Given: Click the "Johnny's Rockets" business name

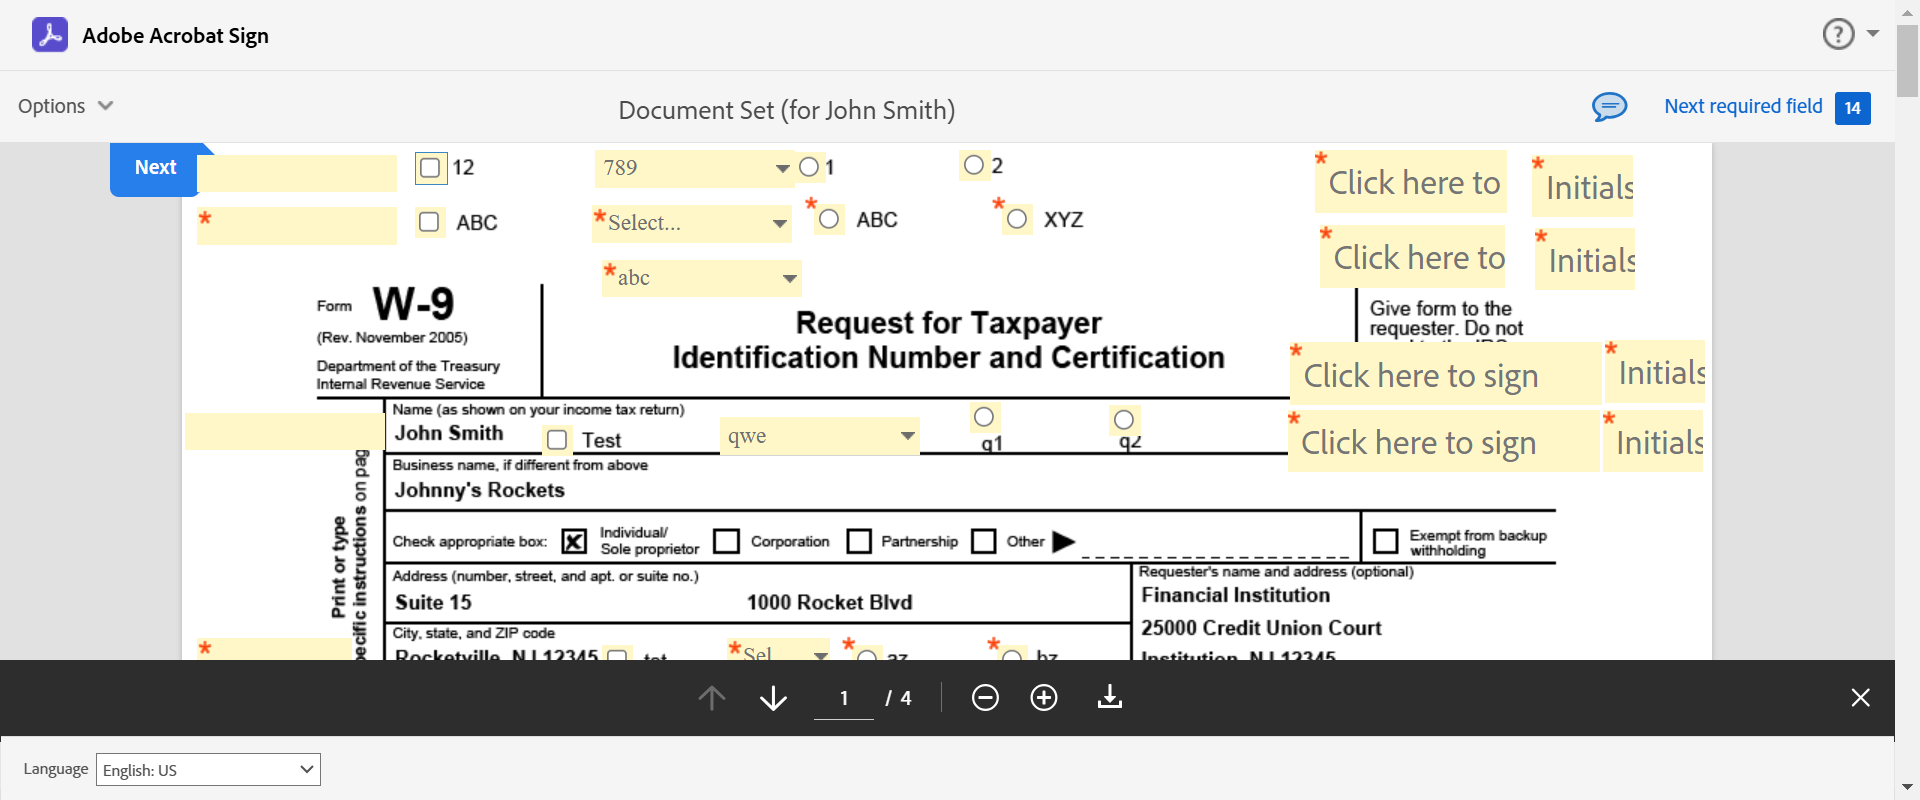Looking at the screenshot, I should tap(480, 490).
